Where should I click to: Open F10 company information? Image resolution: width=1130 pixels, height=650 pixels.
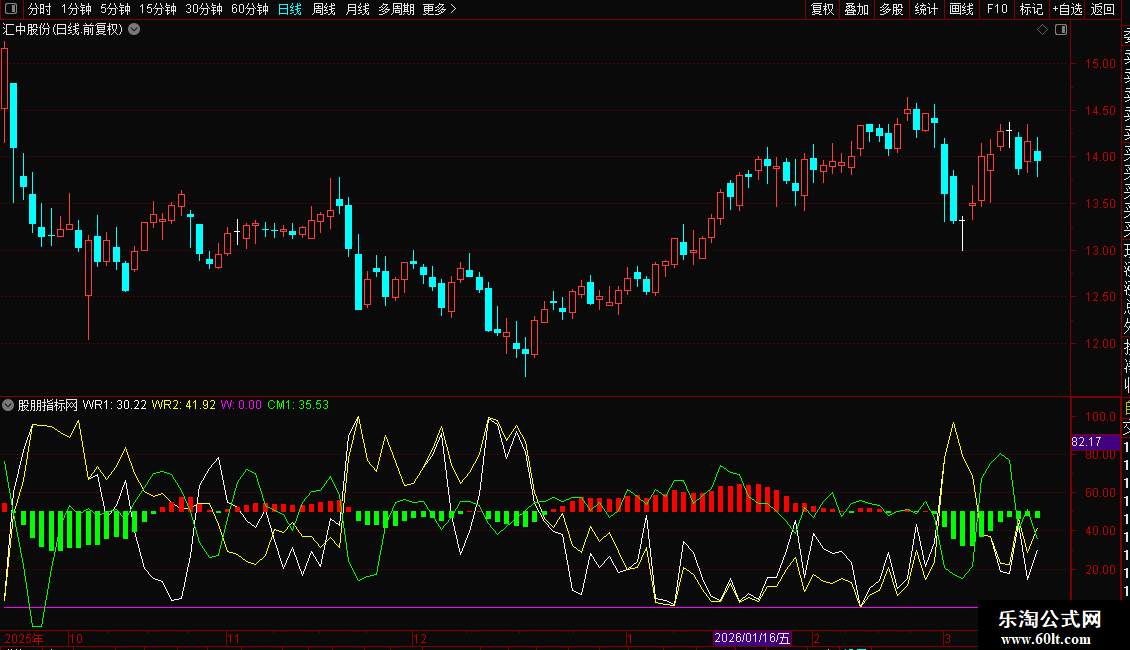997,9
